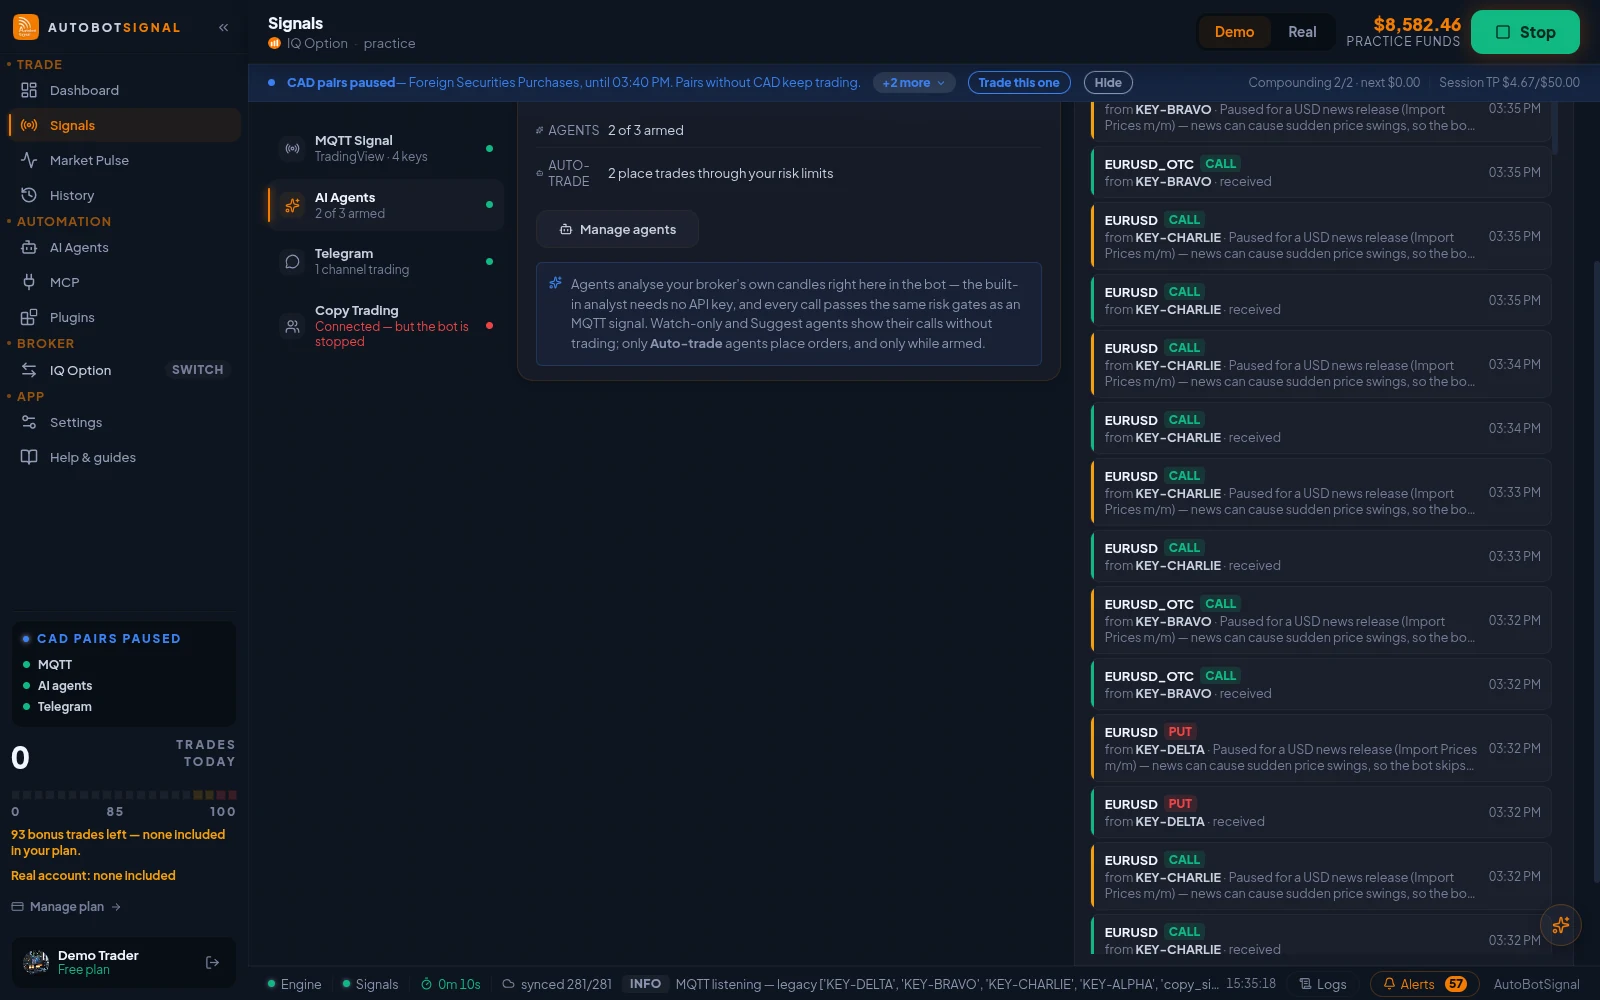1600x1000 pixels.
Task: Open Help & guides
Action: click(x=124, y=457)
